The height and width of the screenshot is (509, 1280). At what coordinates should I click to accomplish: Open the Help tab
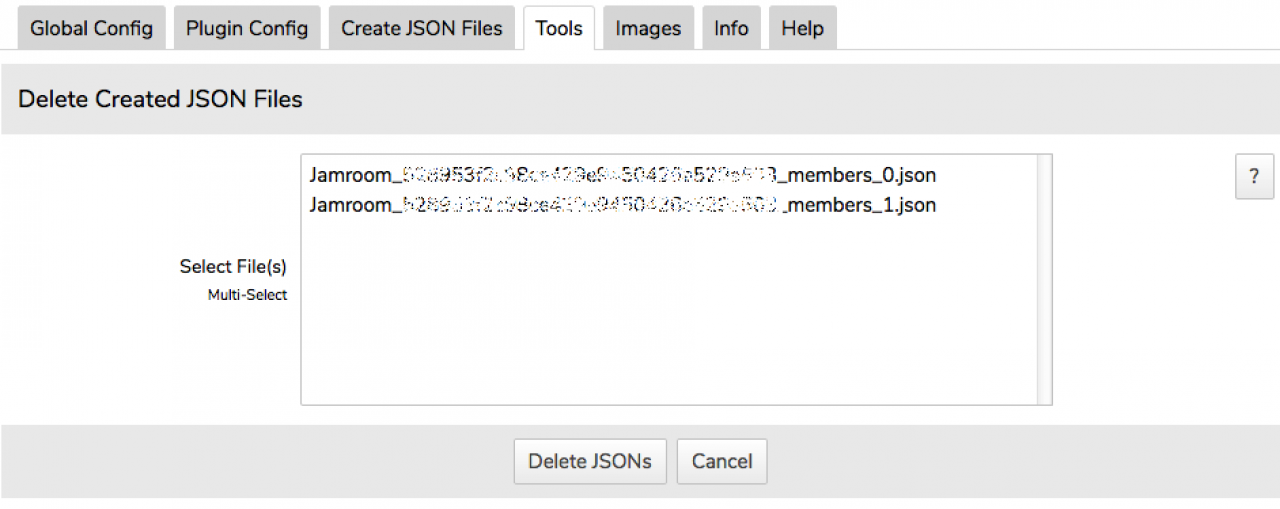[802, 28]
